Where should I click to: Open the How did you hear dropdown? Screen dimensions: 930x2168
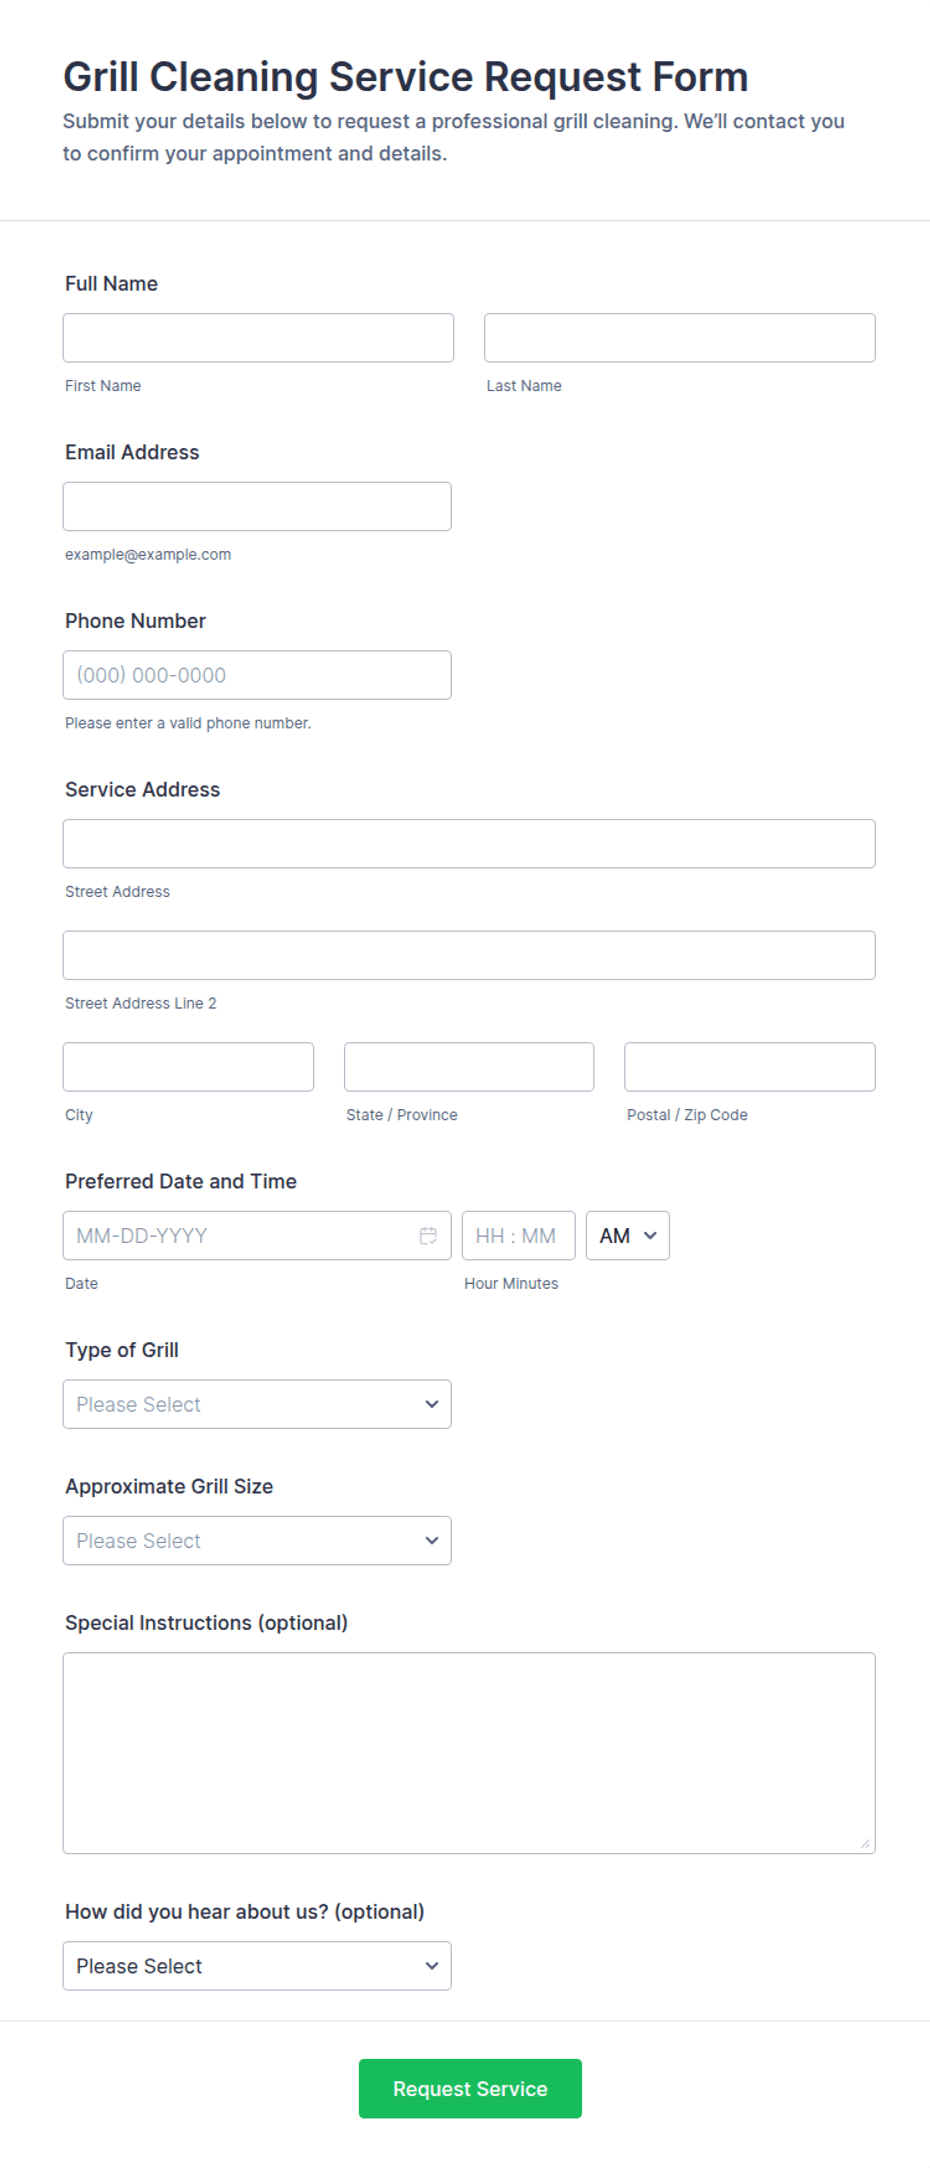click(257, 1966)
